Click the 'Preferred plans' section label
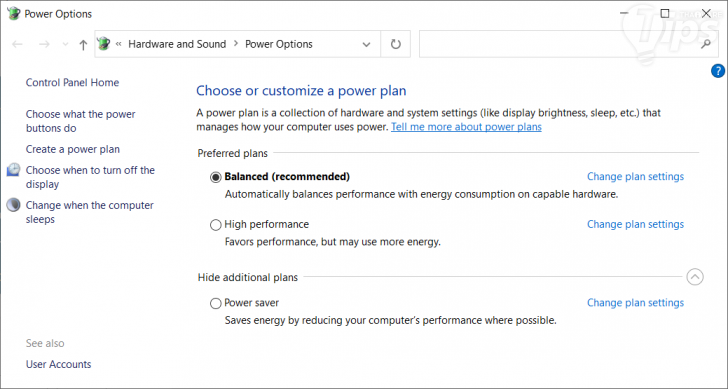This screenshot has width=728, height=389. click(233, 153)
